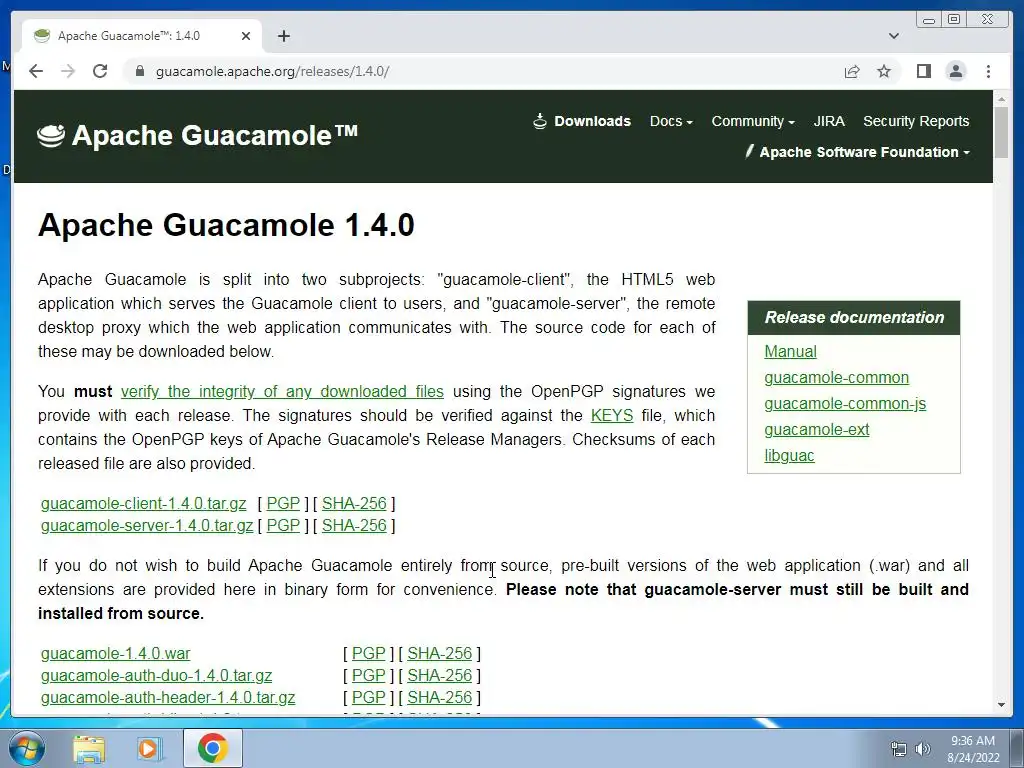This screenshot has width=1024, height=768.
Task: Click the Apache Guacamole 1.4.0 heading
Action: pyautogui.click(x=226, y=225)
